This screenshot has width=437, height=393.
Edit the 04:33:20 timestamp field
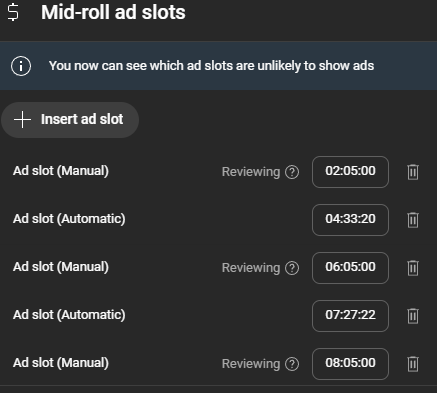click(x=350, y=220)
